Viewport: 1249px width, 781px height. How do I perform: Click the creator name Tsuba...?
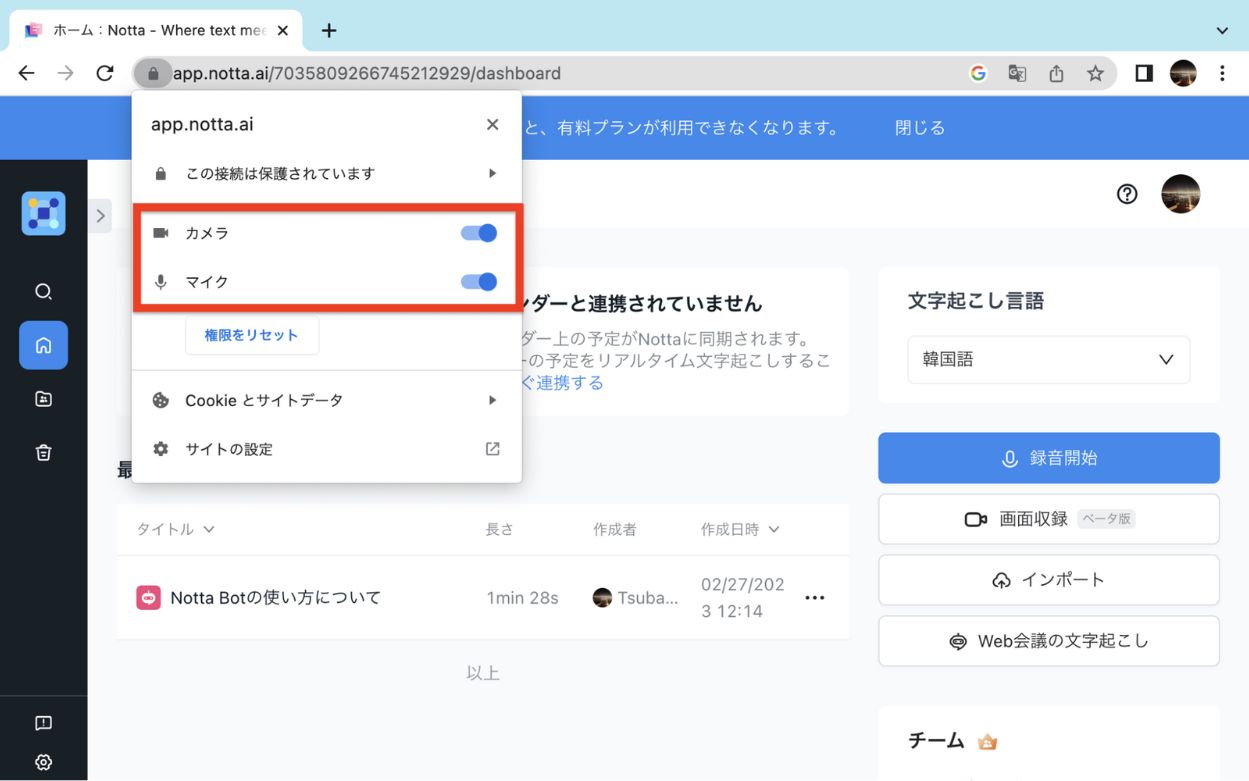[648, 598]
